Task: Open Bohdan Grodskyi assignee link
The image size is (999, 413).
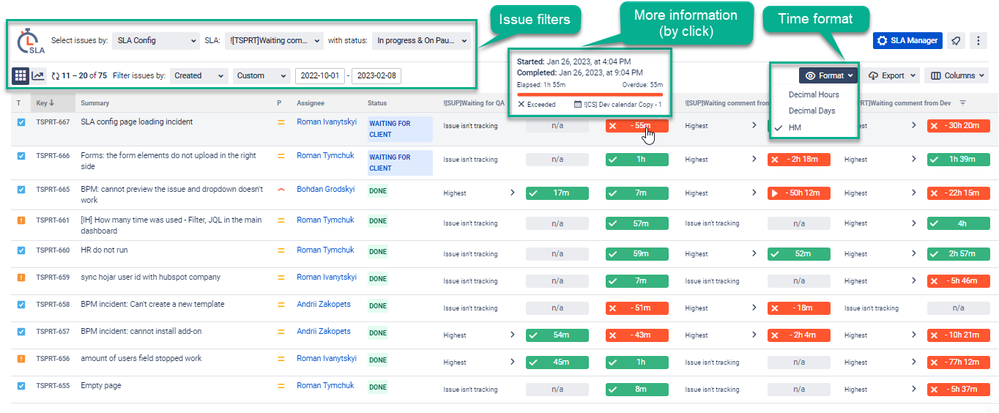Action: click(x=326, y=189)
